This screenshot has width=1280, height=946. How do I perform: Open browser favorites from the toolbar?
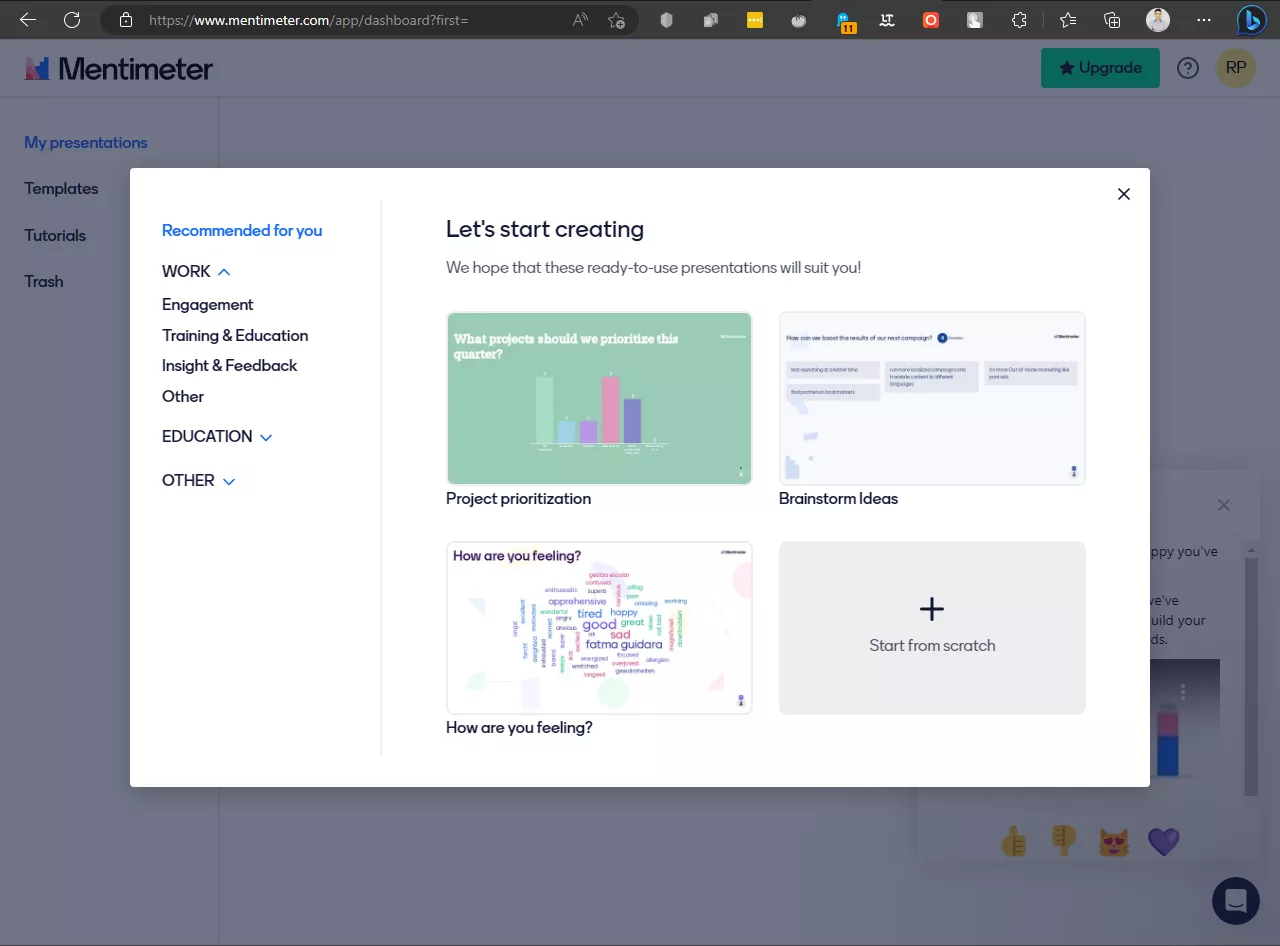(x=1067, y=19)
